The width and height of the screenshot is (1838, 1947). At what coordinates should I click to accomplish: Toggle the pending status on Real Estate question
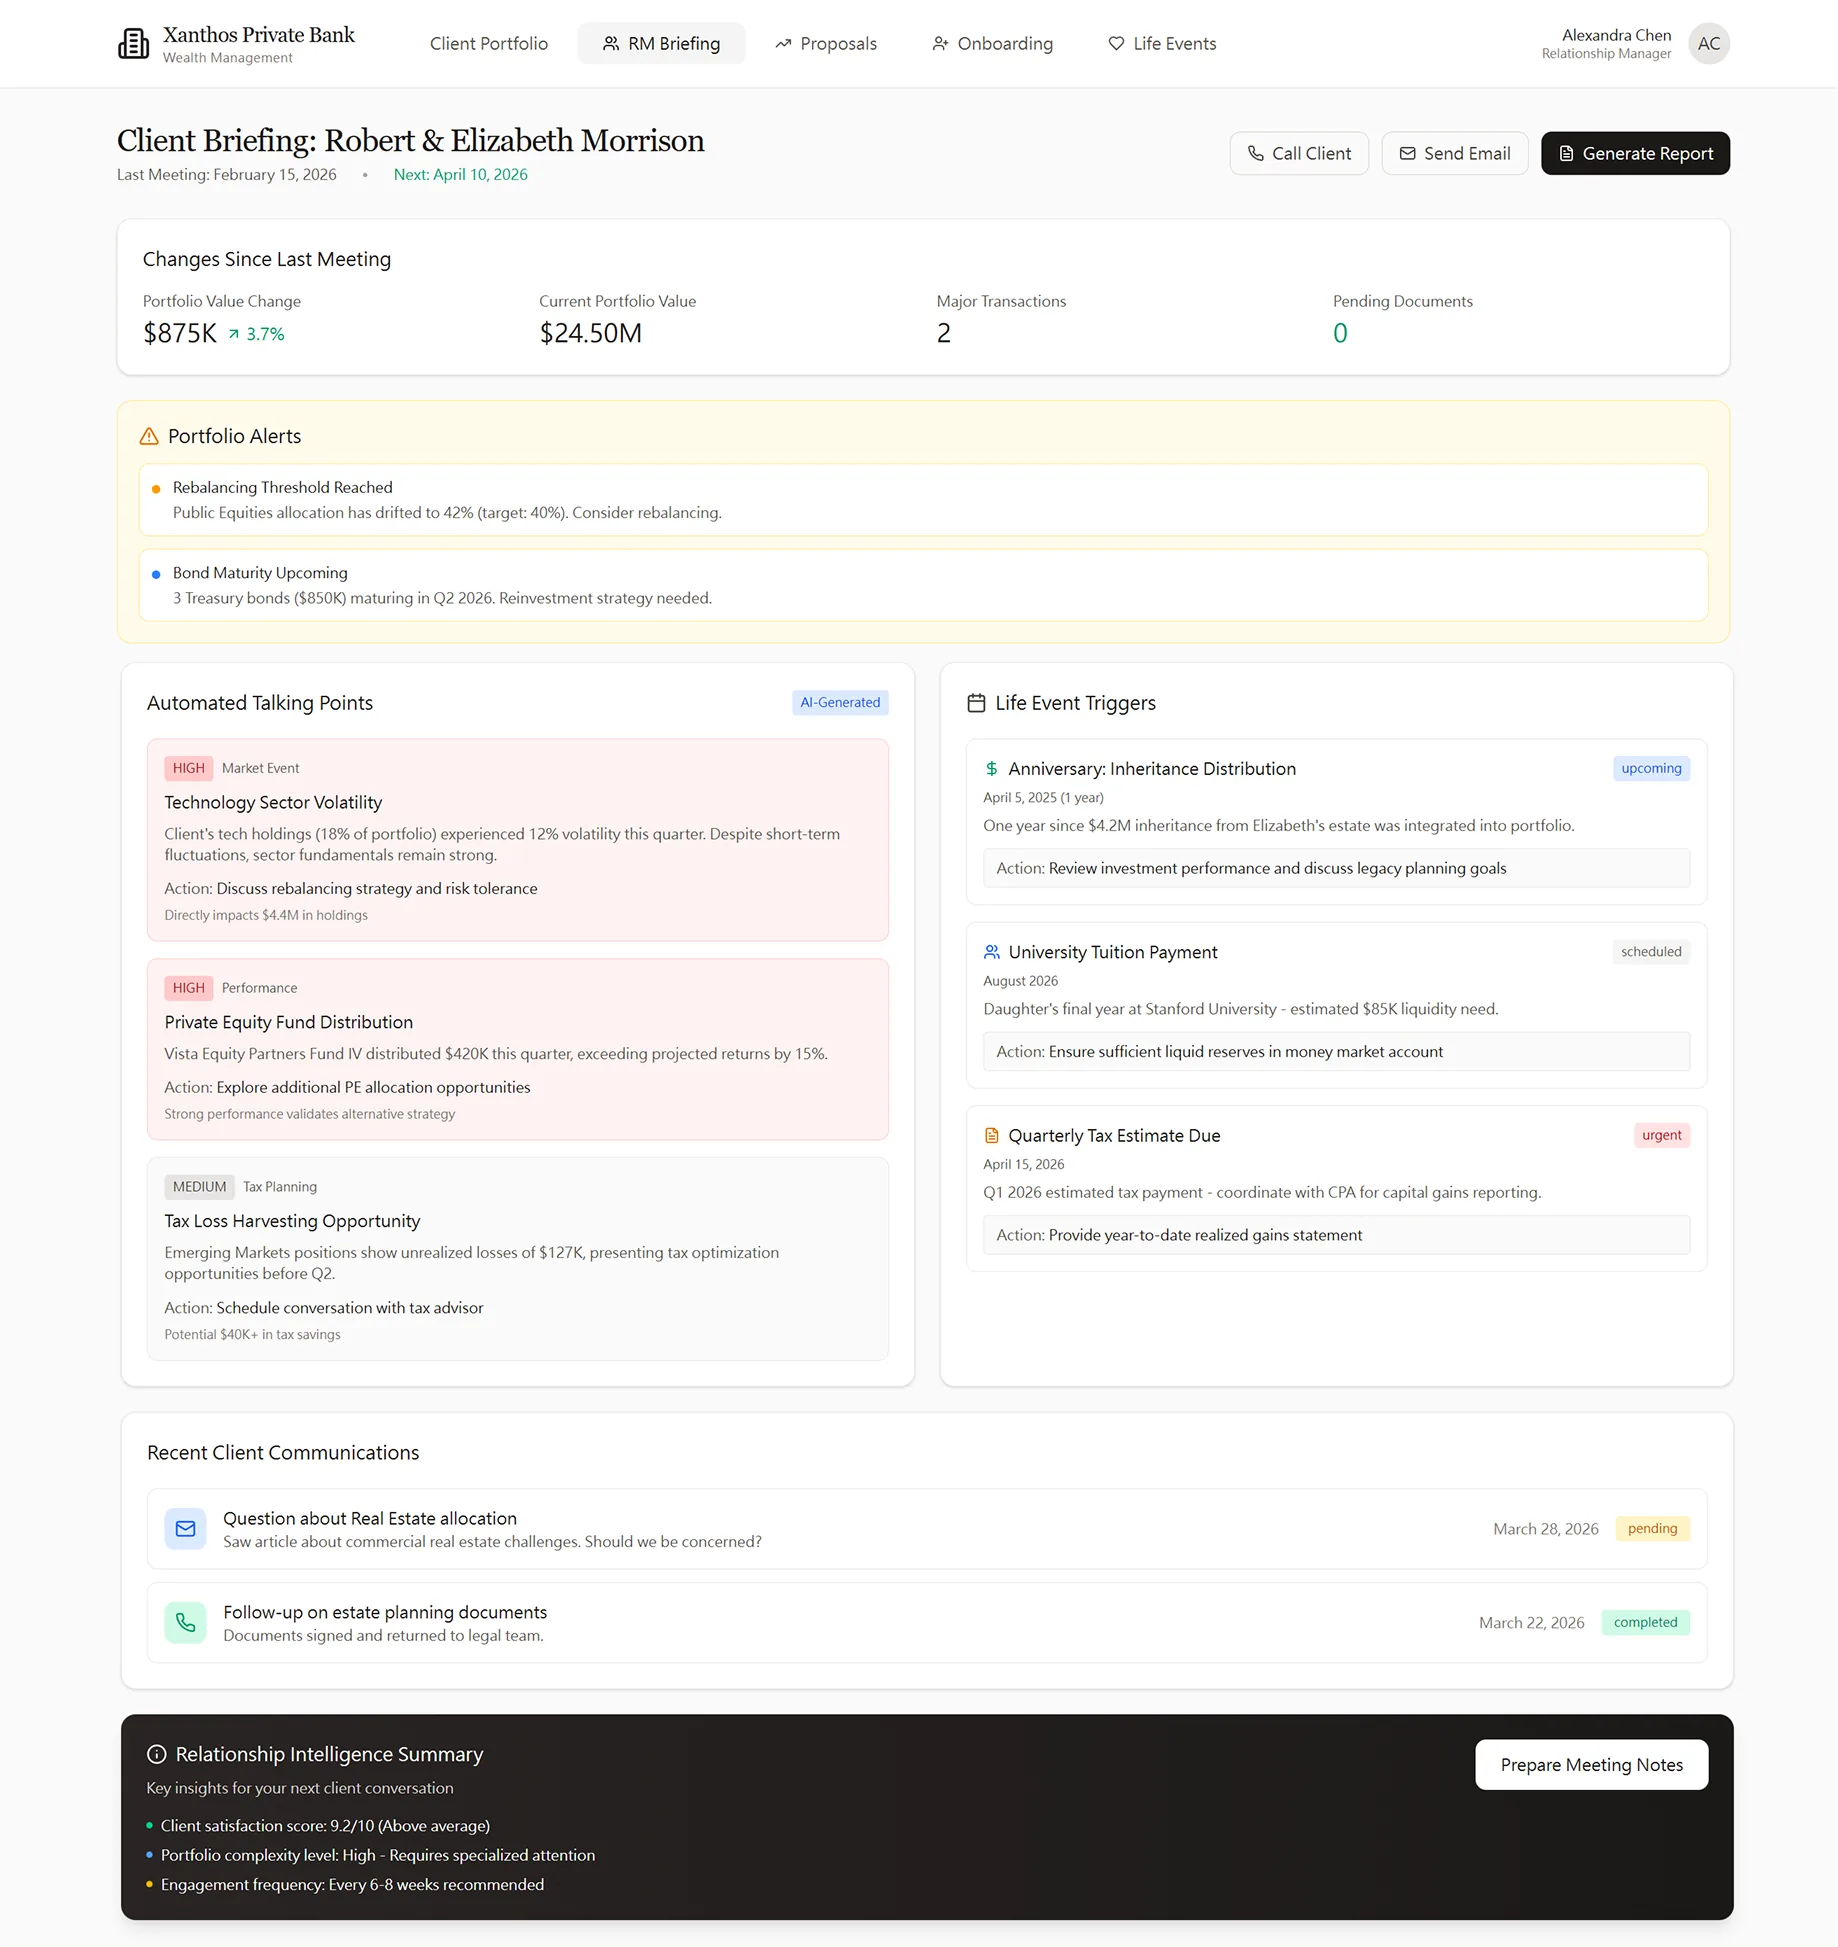pyautogui.click(x=1652, y=1528)
